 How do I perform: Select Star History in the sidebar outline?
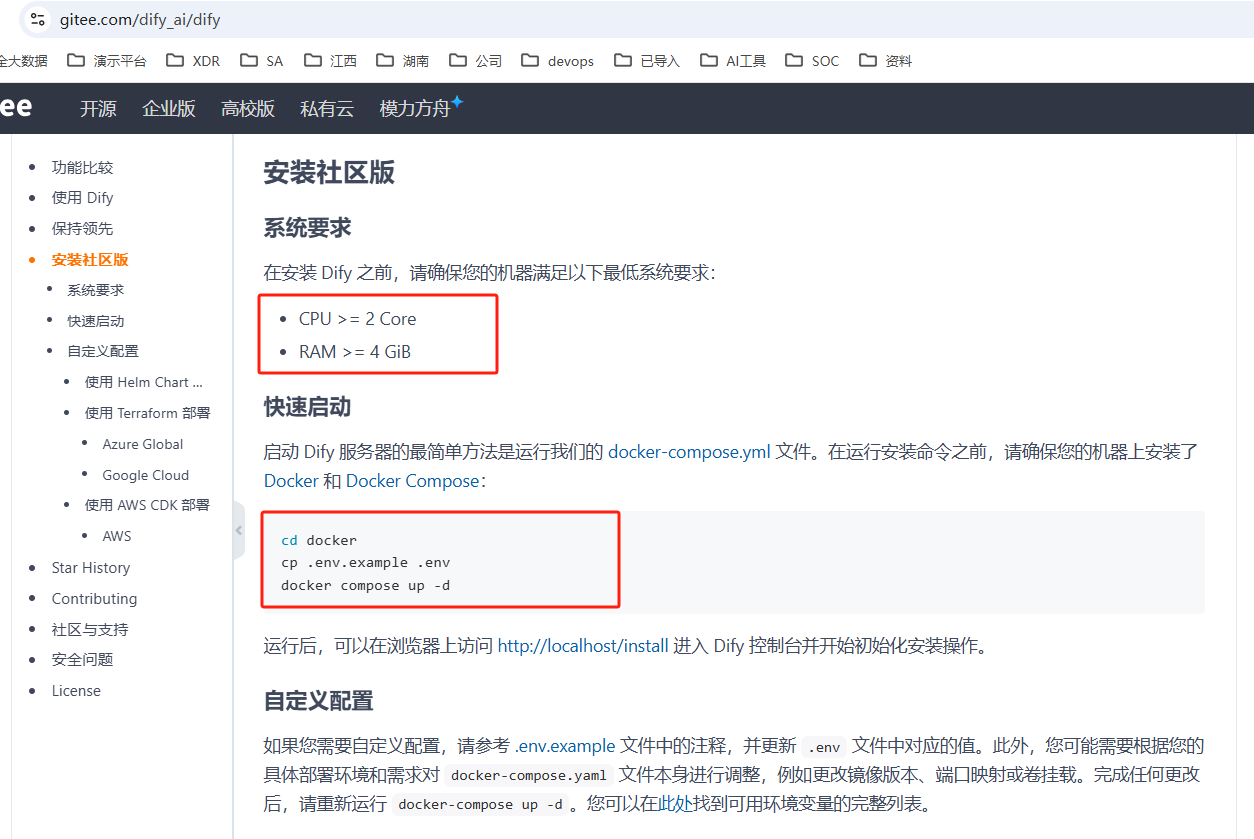coord(91,568)
